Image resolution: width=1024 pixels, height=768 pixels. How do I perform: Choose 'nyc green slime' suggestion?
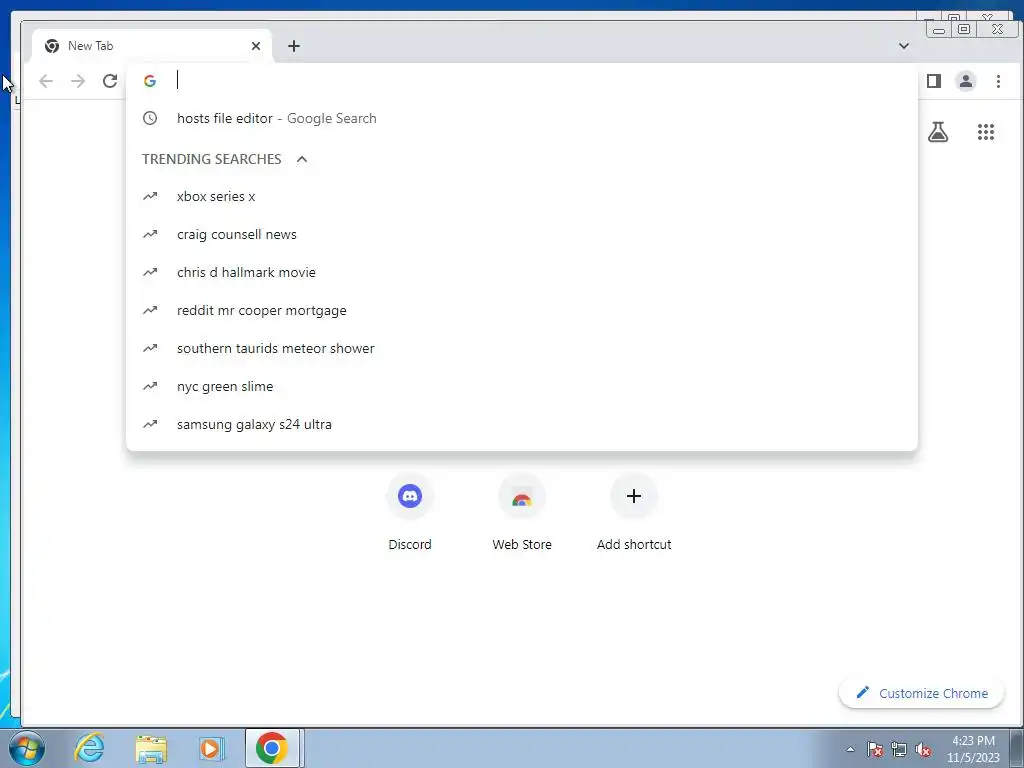[522, 386]
